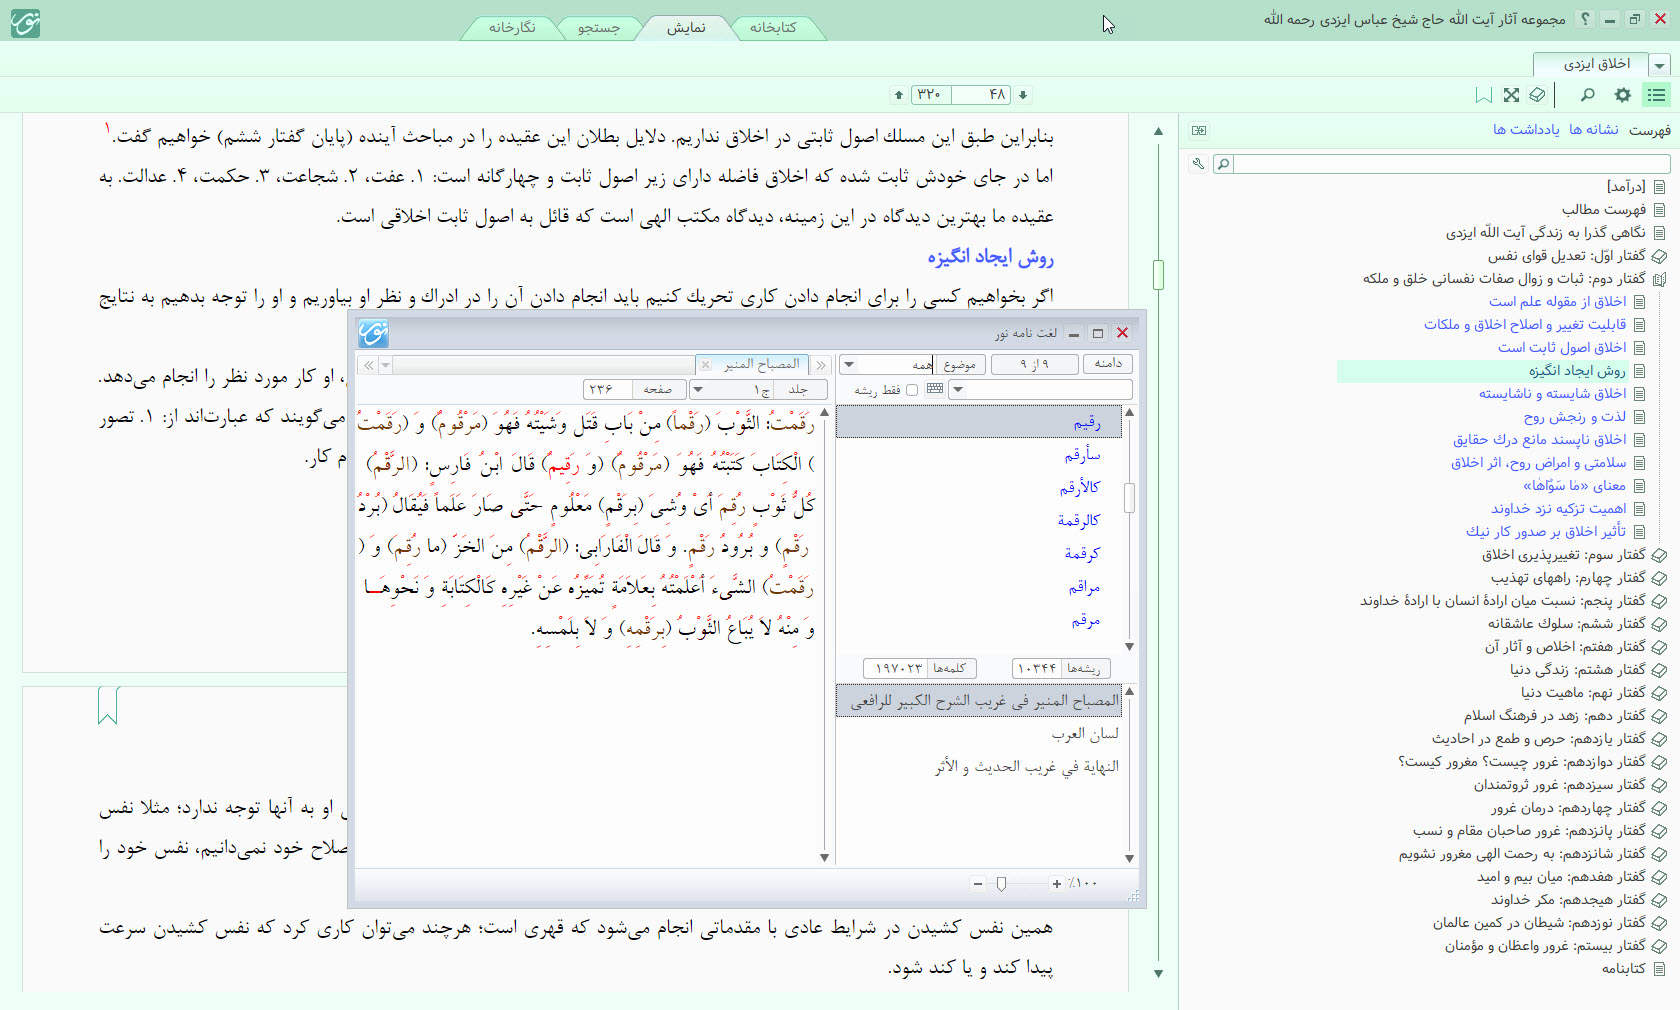The image size is (1680, 1010).
Task: Enter full screen with the expand-arrows icon
Action: point(1511,95)
